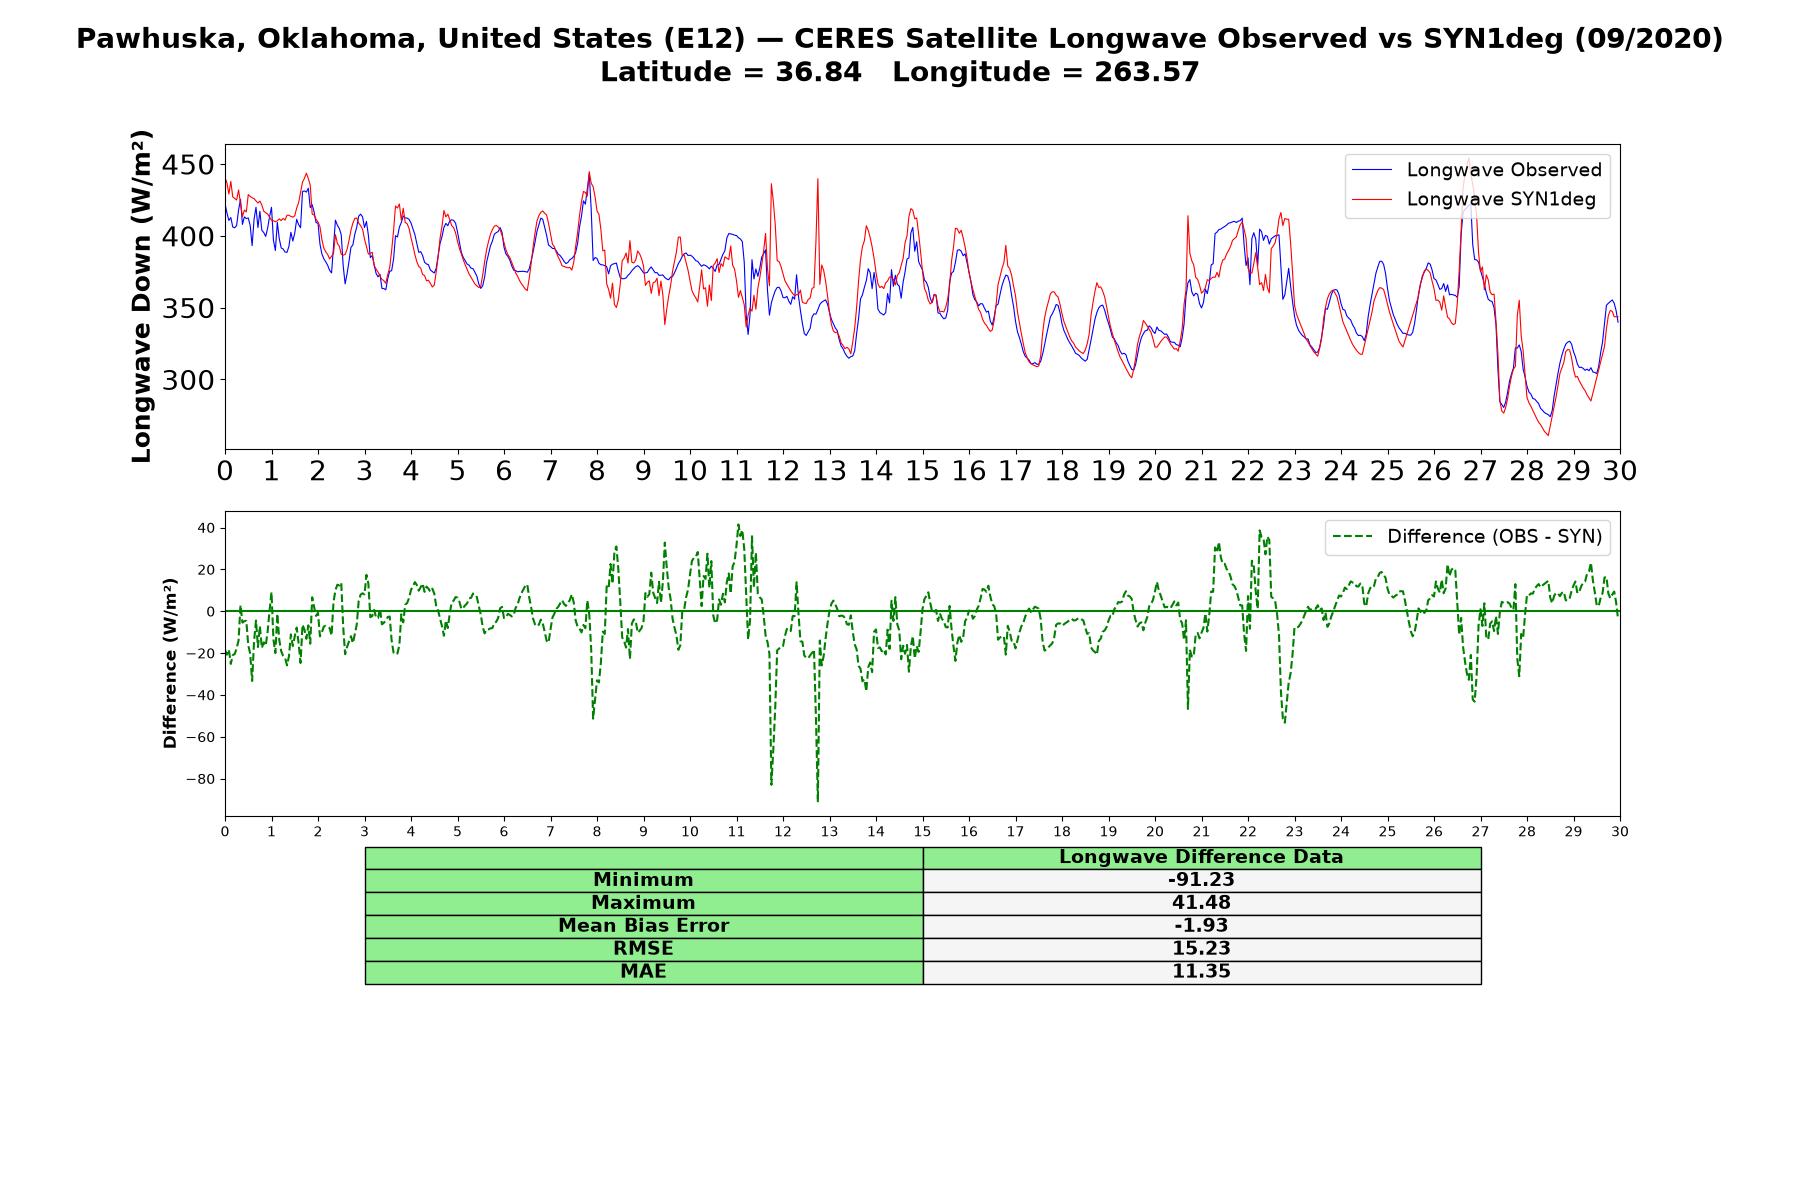1800x1200 pixels.
Task: Click the Maximum value 41.48 cell
Action: tap(1201, 903)
